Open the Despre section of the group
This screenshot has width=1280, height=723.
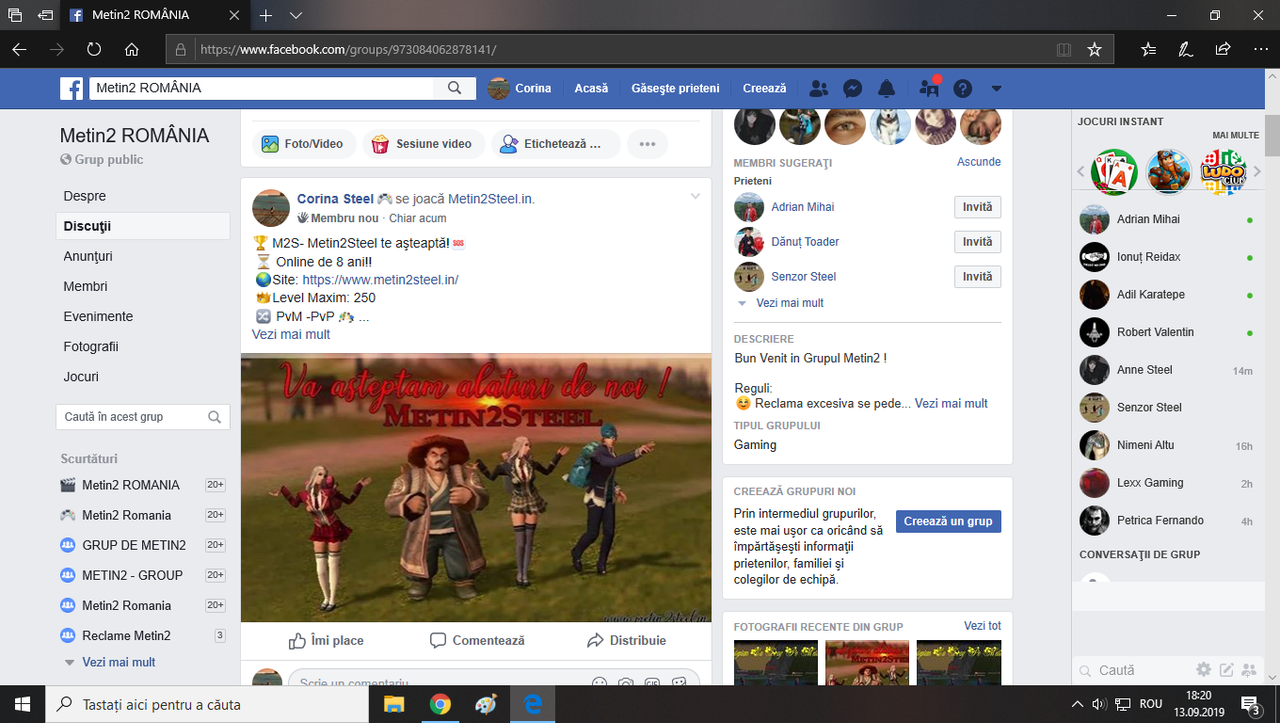pos(85,196)
